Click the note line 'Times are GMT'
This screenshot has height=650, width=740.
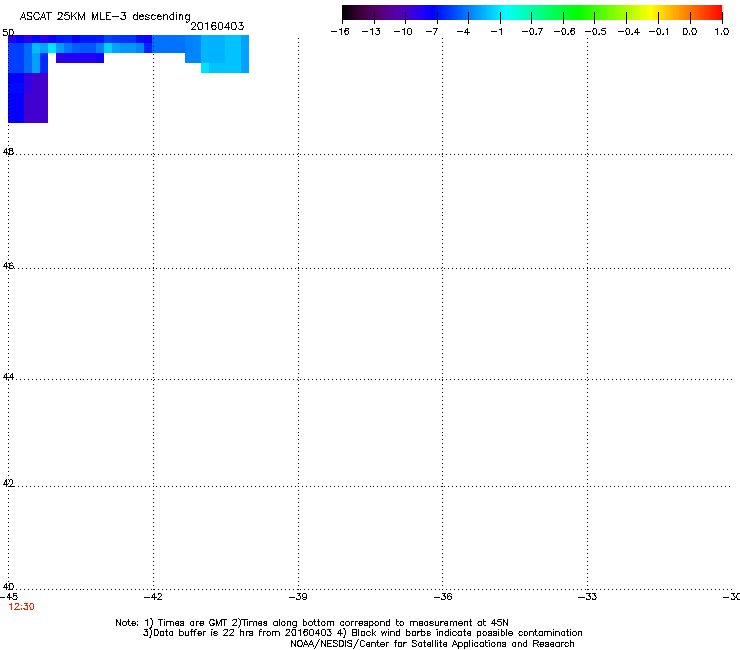point(193,623)
